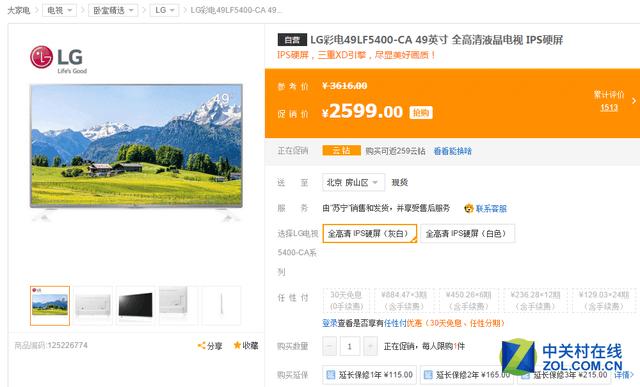Choose 30天免息 installment option
640x387 pixels.
[346, 300]
